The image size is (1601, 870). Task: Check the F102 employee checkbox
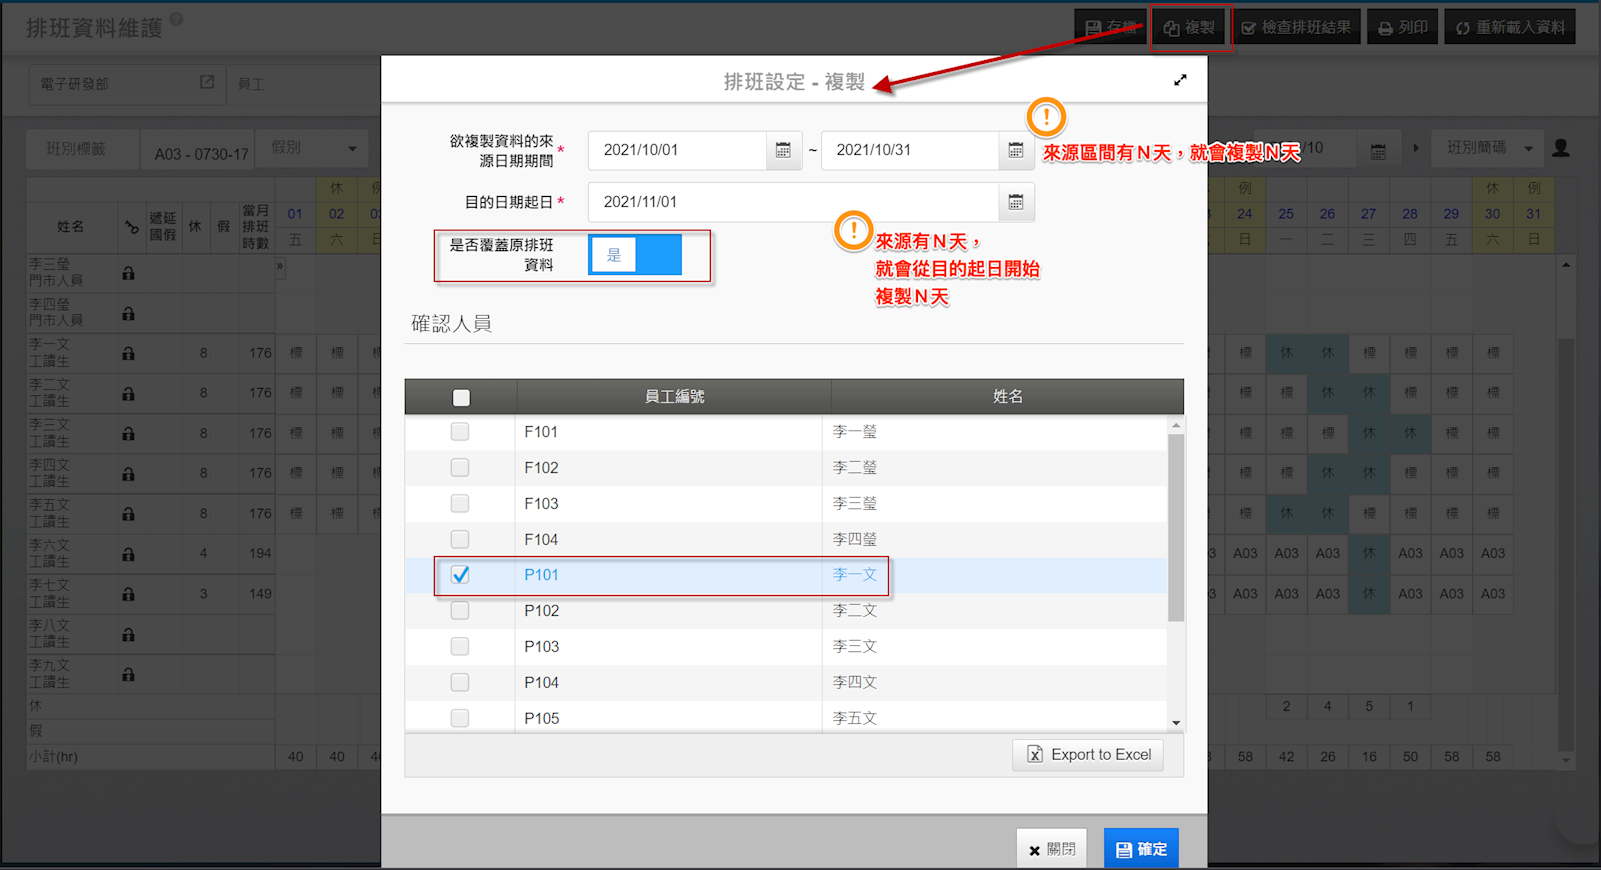pyautogui.click(x=460, y=468)
